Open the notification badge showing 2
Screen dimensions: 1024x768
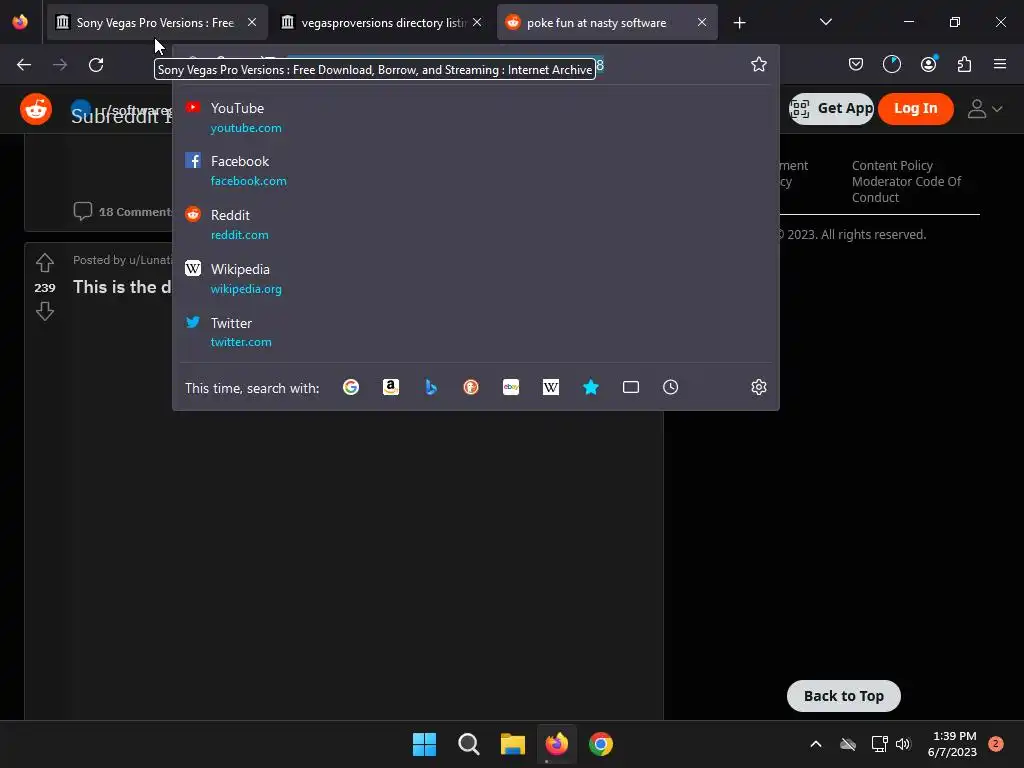click(x=995, y=744)
